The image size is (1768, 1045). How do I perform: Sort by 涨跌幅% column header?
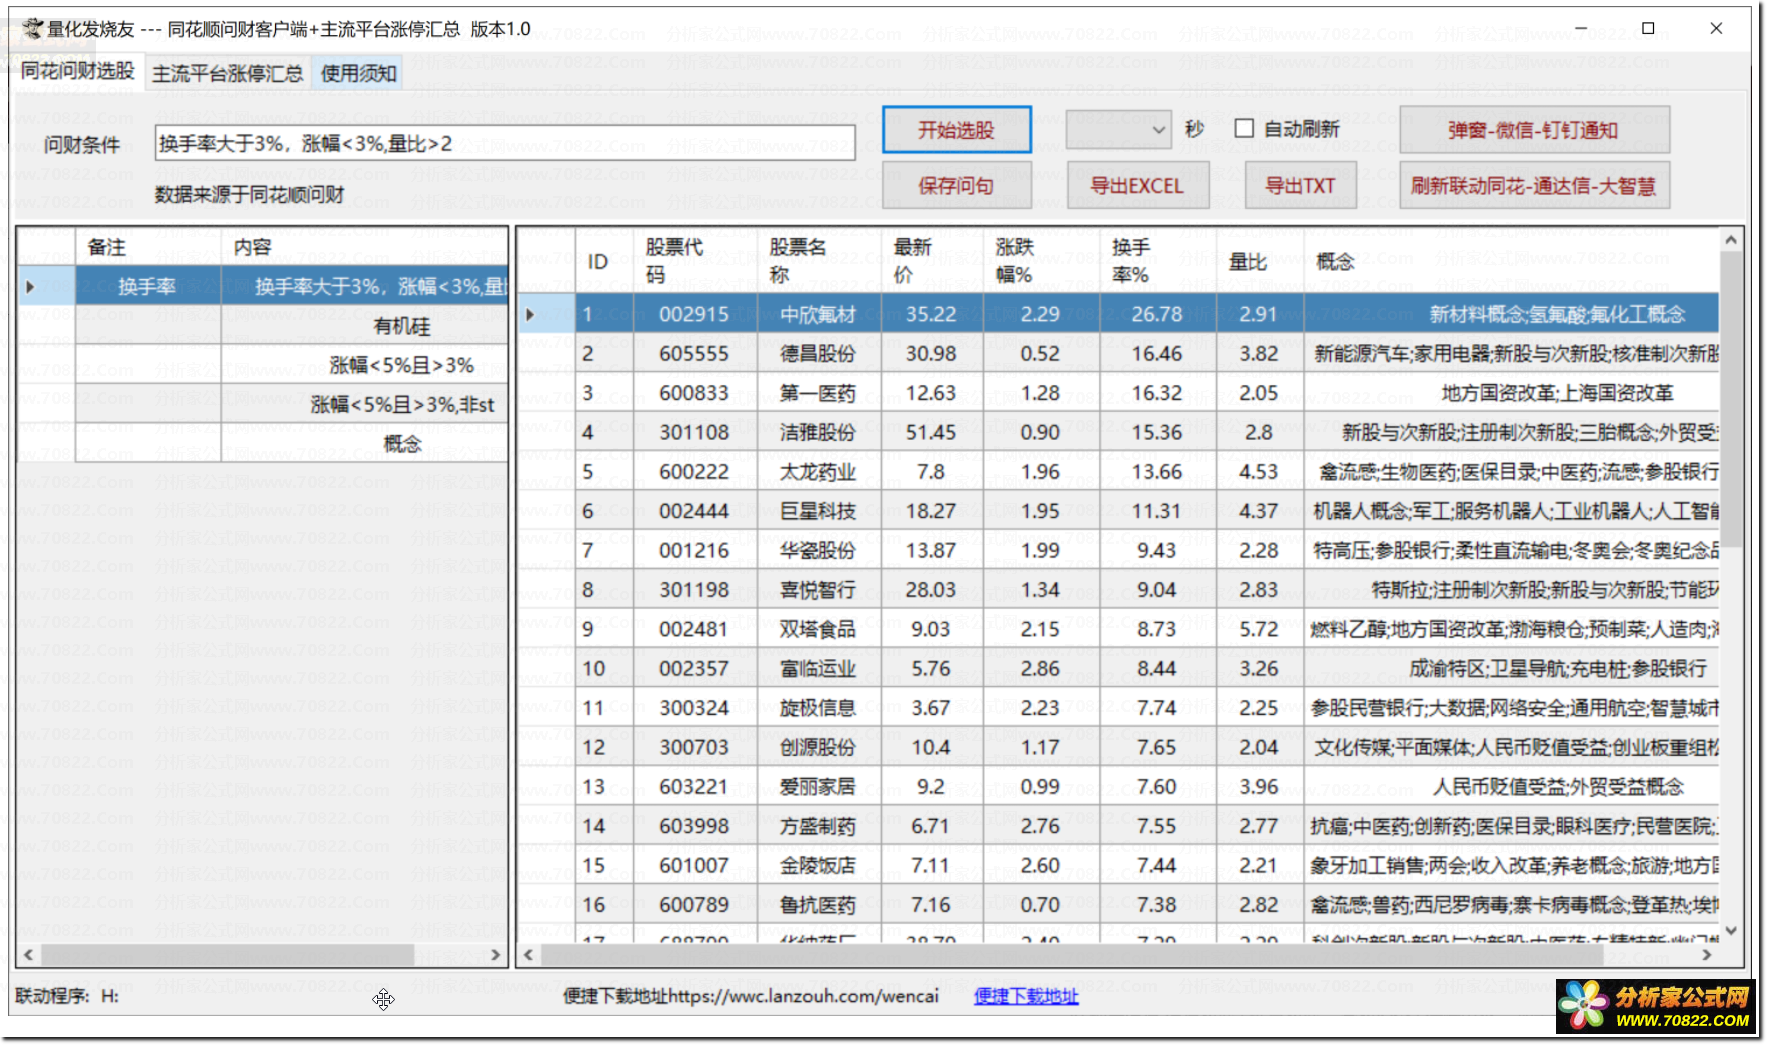pyautogui.click(x=1040, y=261)
